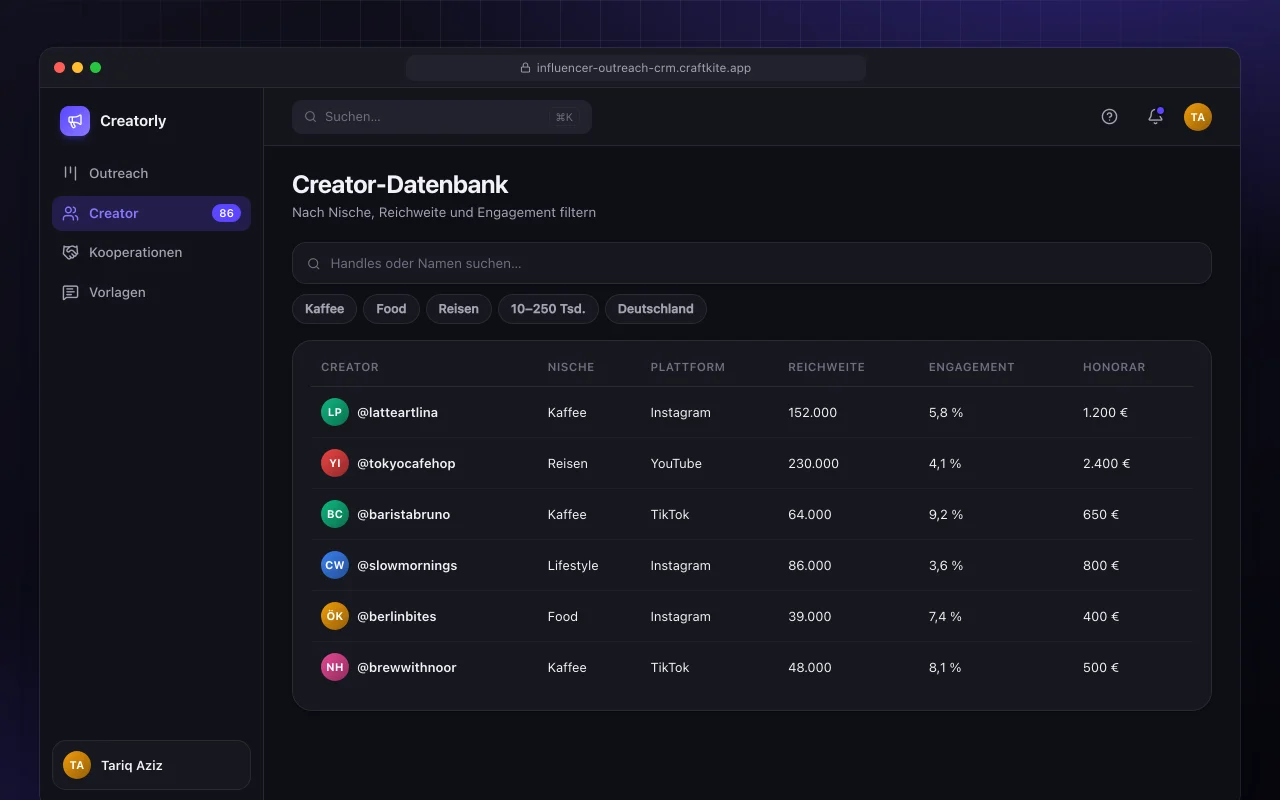This screenshot has width=1280, height=800.
Task: Toggle the Kaffee filter chip
Action: (x=324, y=309)
